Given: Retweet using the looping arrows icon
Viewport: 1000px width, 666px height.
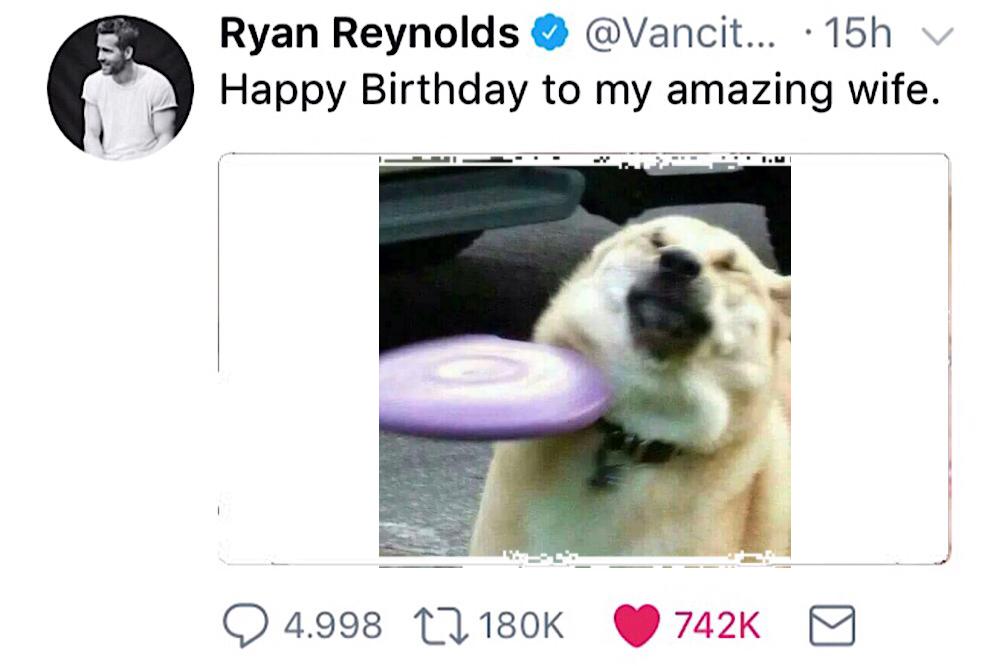Looking at the screenshot, I should [441, 625].
